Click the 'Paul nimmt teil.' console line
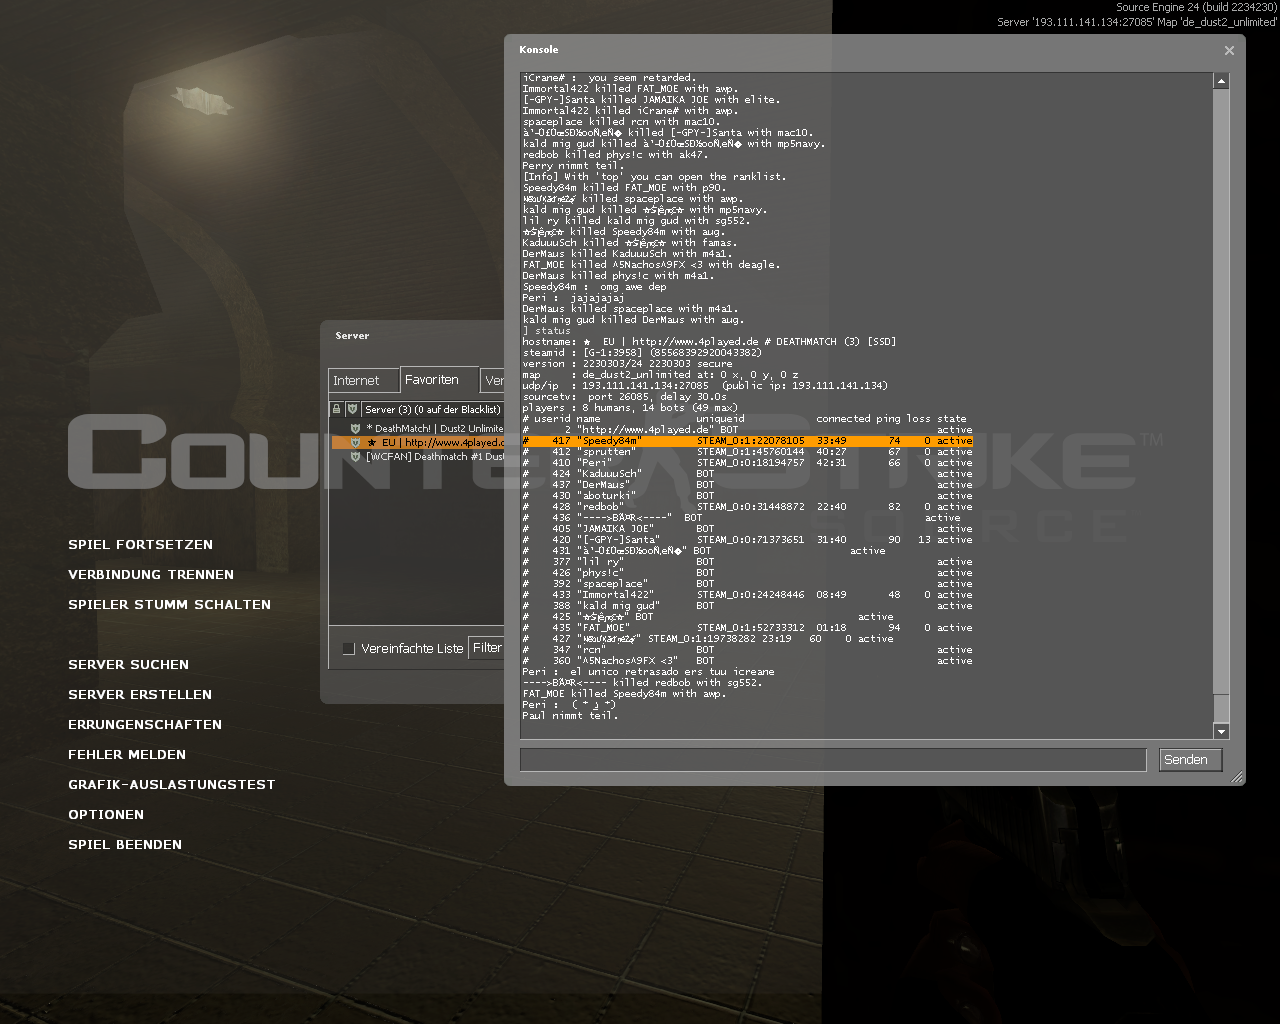 (x=570, y=716)
